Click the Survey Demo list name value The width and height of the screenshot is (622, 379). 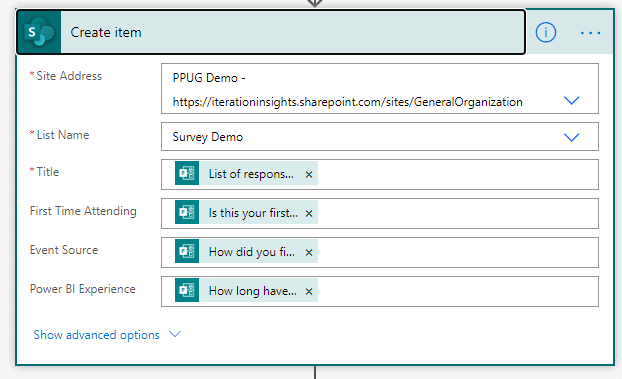207,137
